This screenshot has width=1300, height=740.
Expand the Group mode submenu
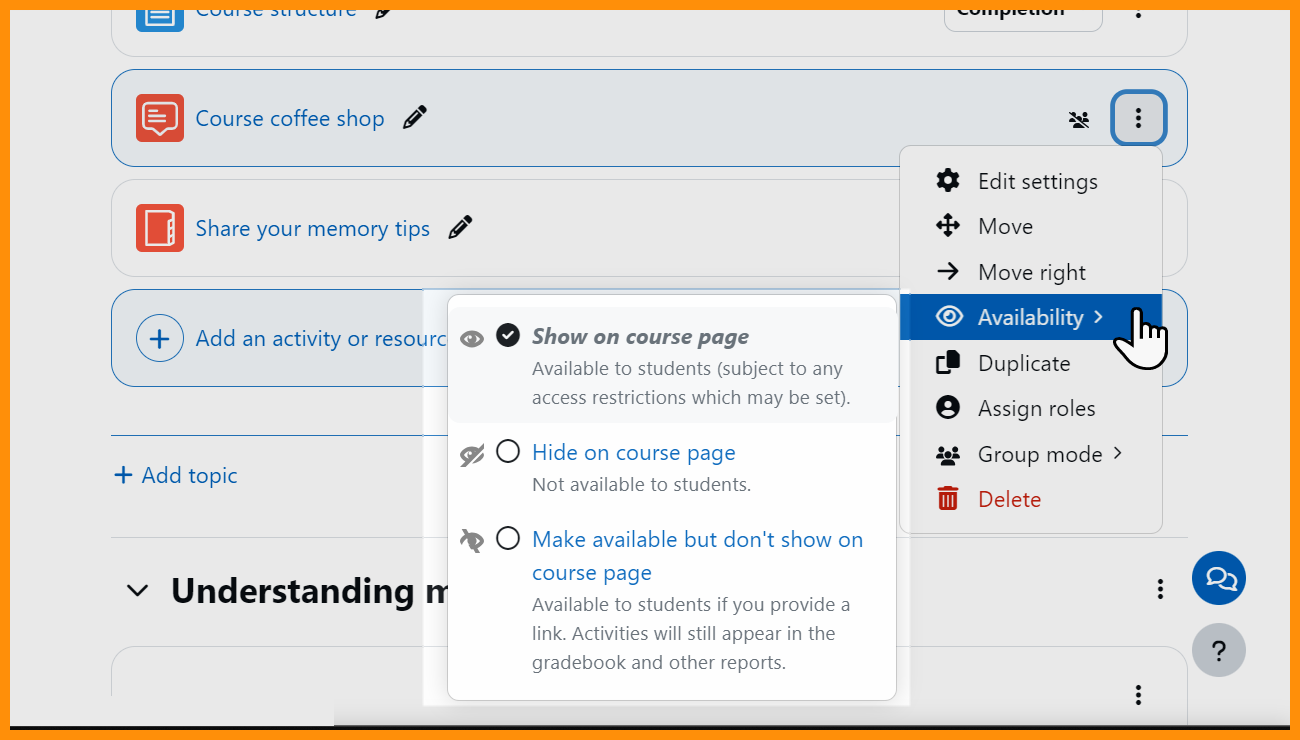point(1040,454)
